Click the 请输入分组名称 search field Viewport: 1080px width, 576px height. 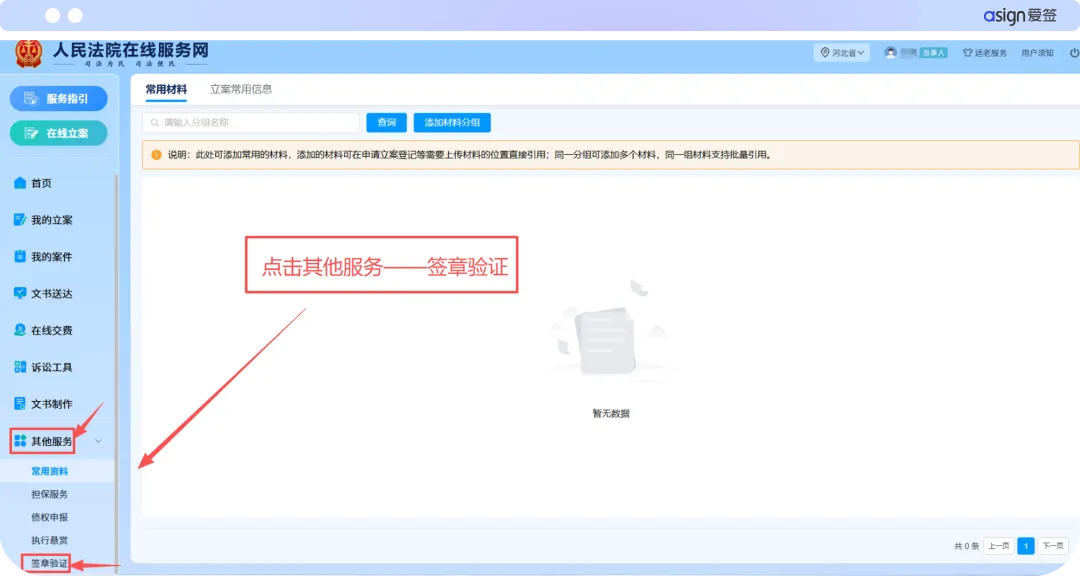(251, 123)
